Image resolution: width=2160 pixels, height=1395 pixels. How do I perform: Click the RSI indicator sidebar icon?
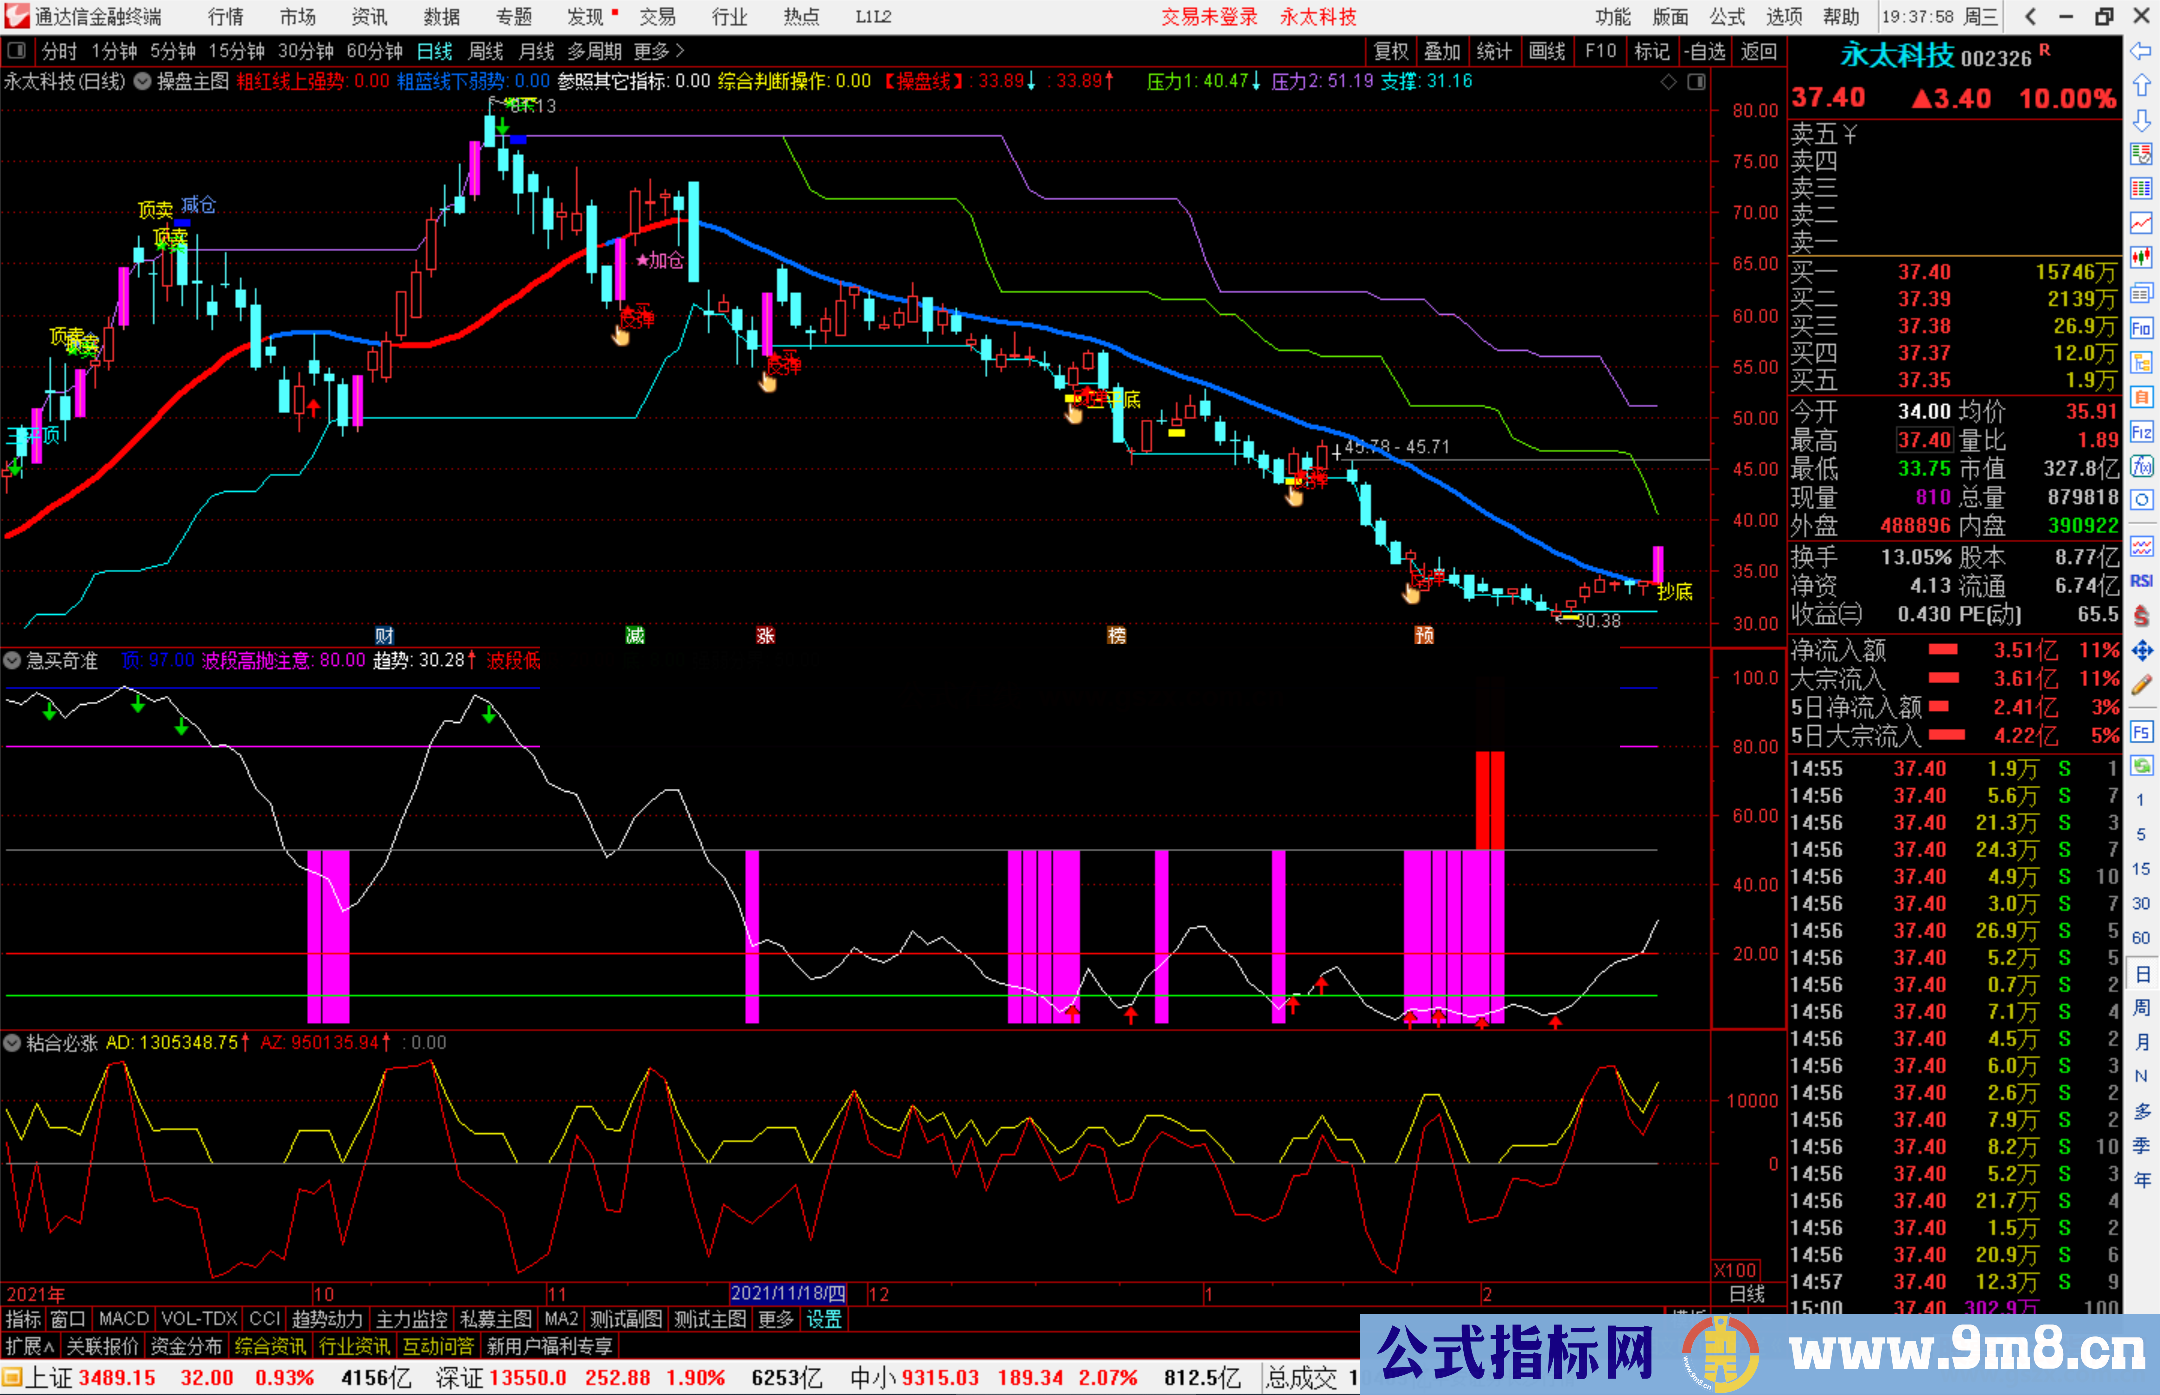click(x=2141, y=581)
